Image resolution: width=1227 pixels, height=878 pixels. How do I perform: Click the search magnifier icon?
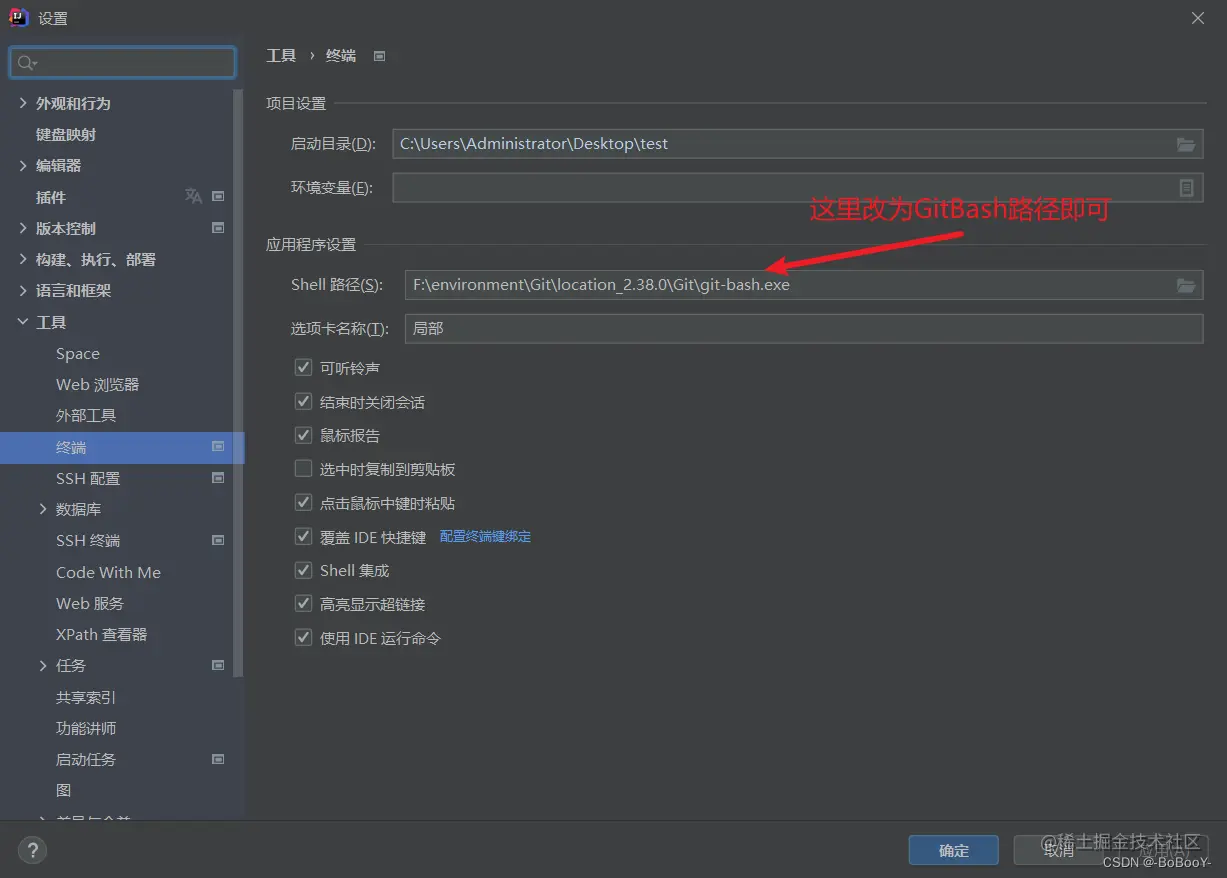tap(26, 63)
